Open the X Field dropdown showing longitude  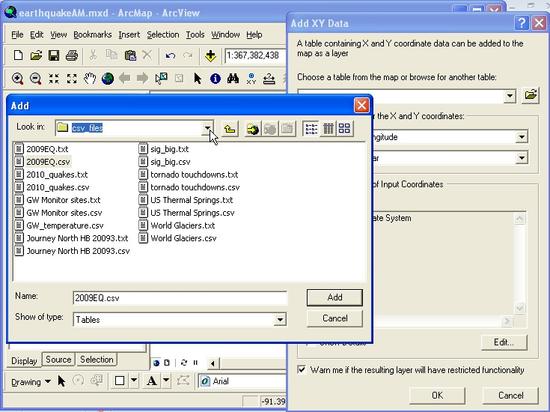522,137
